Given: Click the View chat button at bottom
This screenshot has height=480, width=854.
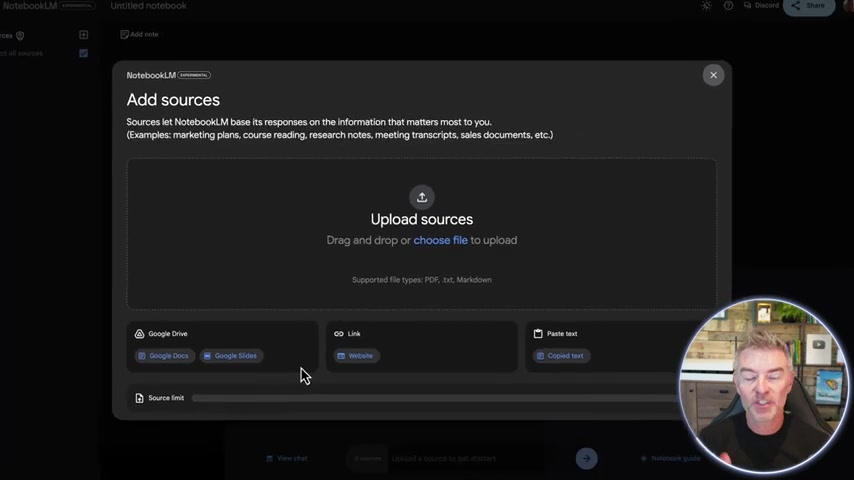Looking at the screenshot, I should (x=287, y=458).
